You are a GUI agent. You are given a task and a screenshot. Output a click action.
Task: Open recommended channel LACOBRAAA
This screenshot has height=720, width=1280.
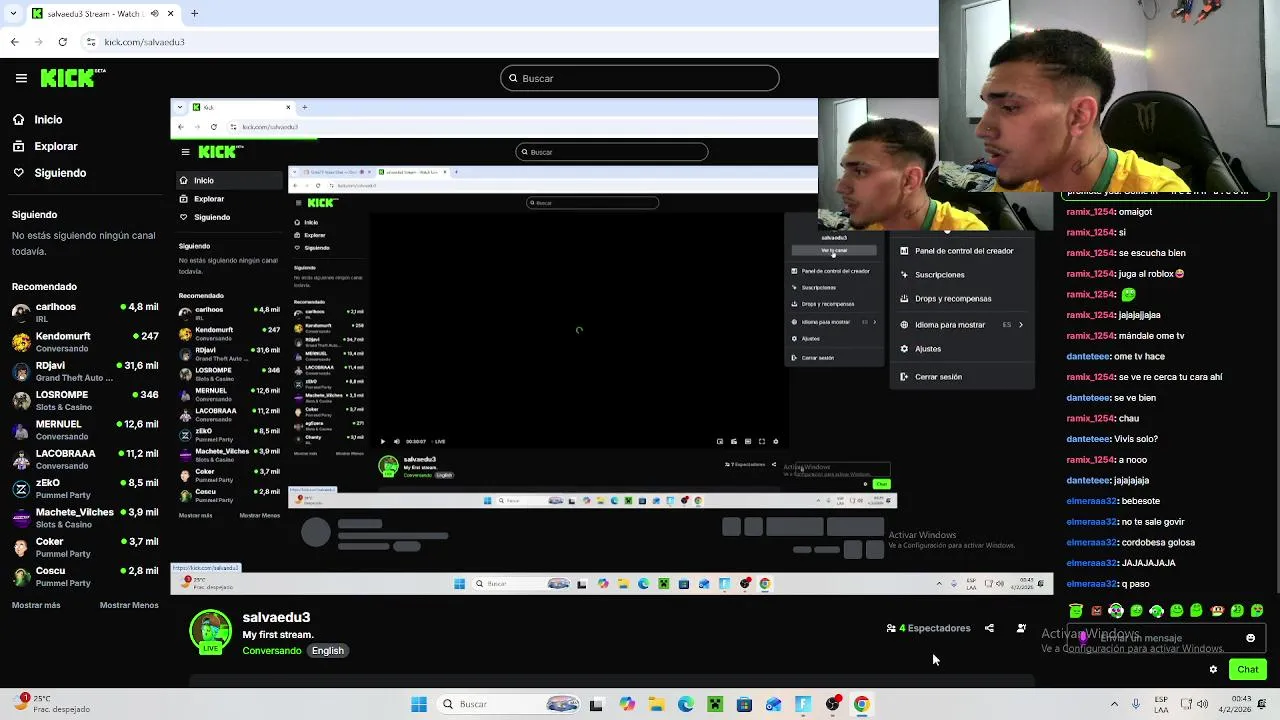(84, 459)
